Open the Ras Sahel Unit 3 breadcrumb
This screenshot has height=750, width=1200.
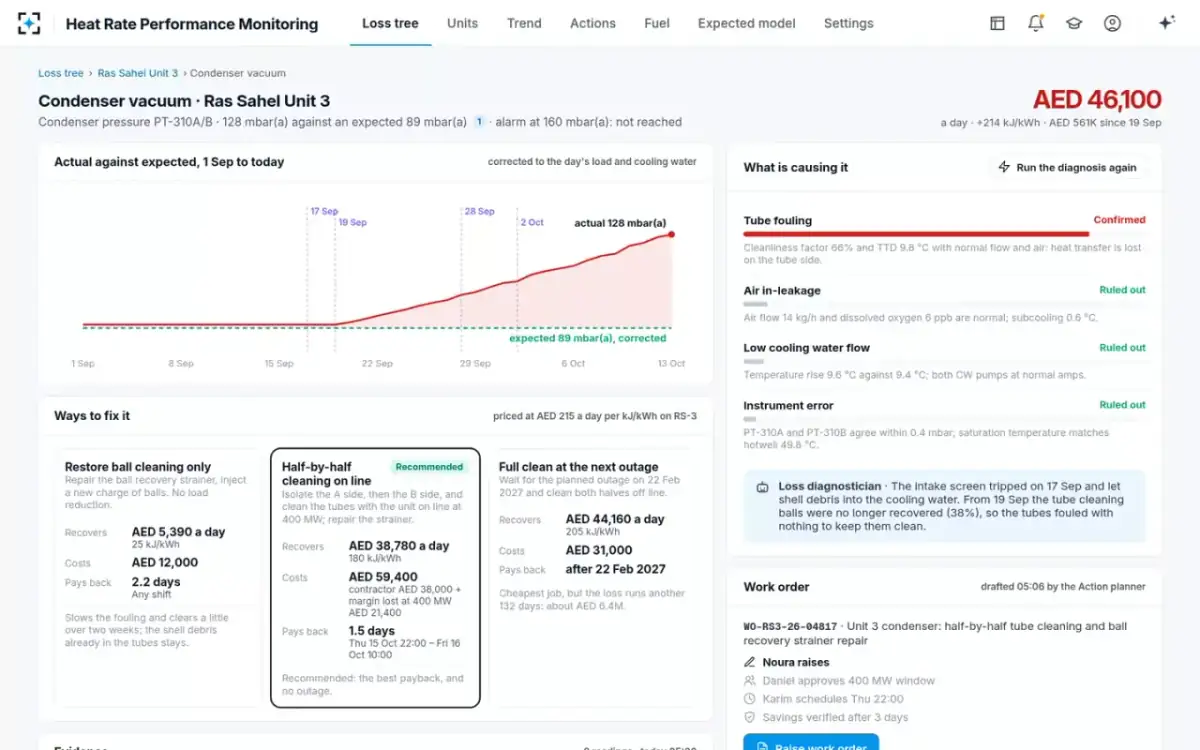(x=138, y=73)
